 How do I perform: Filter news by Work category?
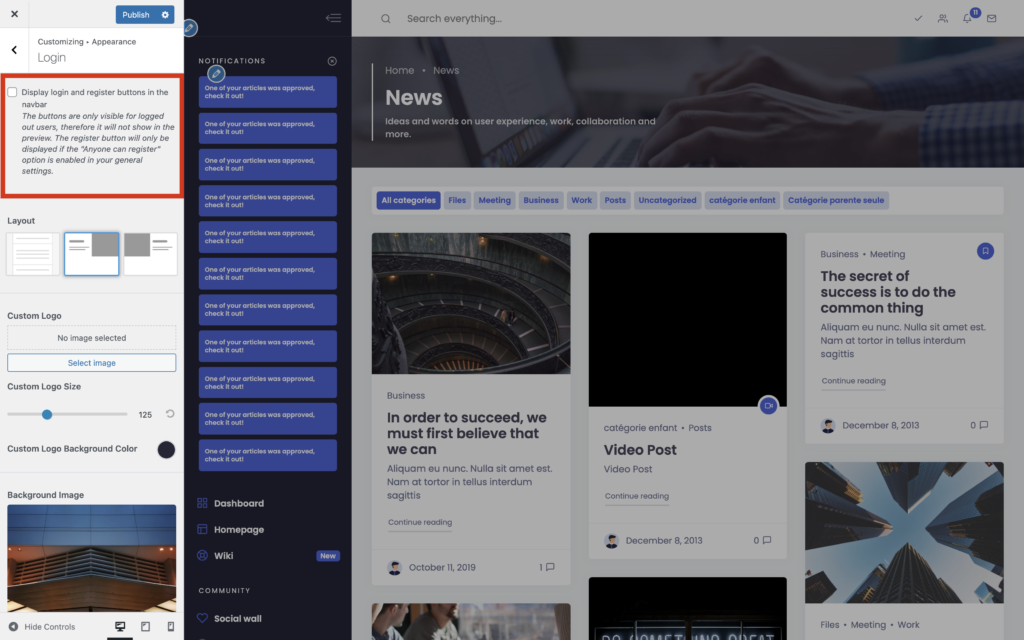581,200
